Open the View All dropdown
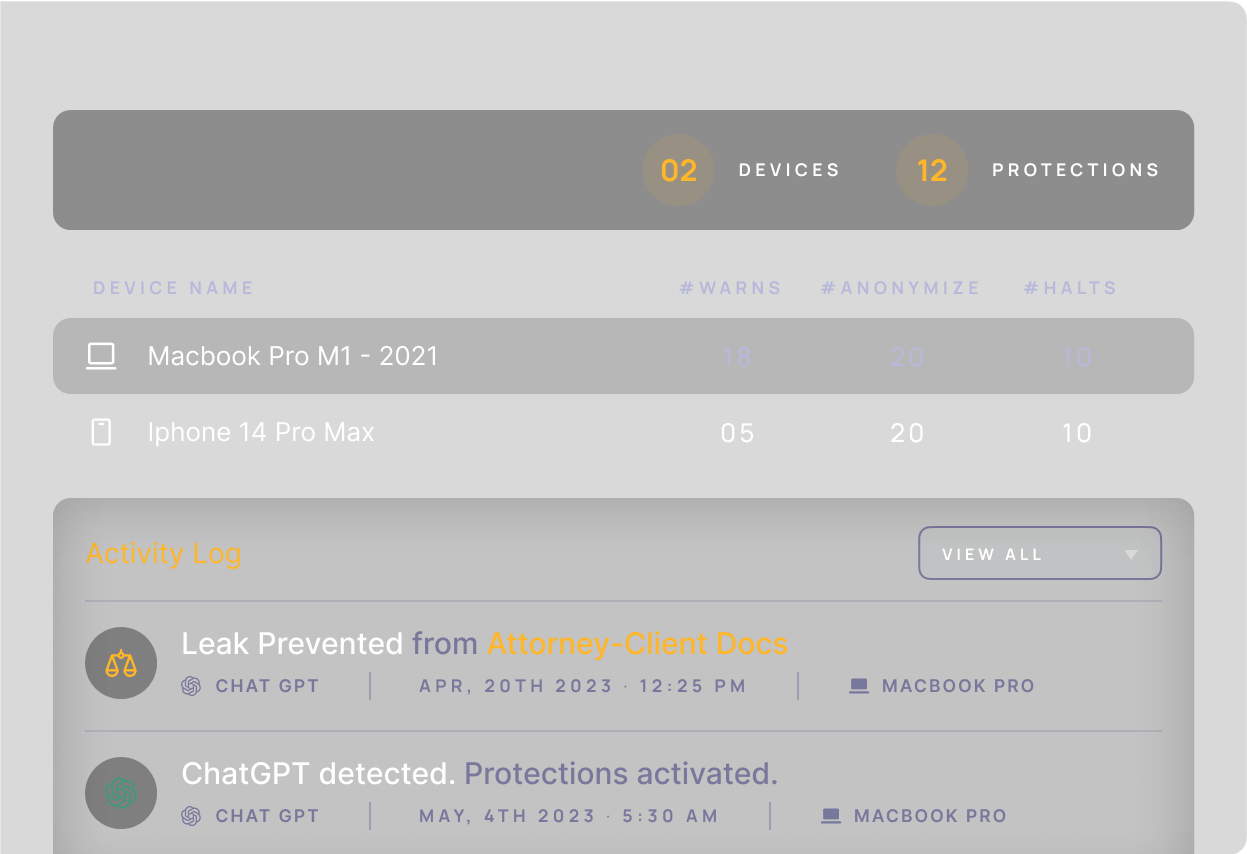The image size is (1247, 854). pos(1039,554)
